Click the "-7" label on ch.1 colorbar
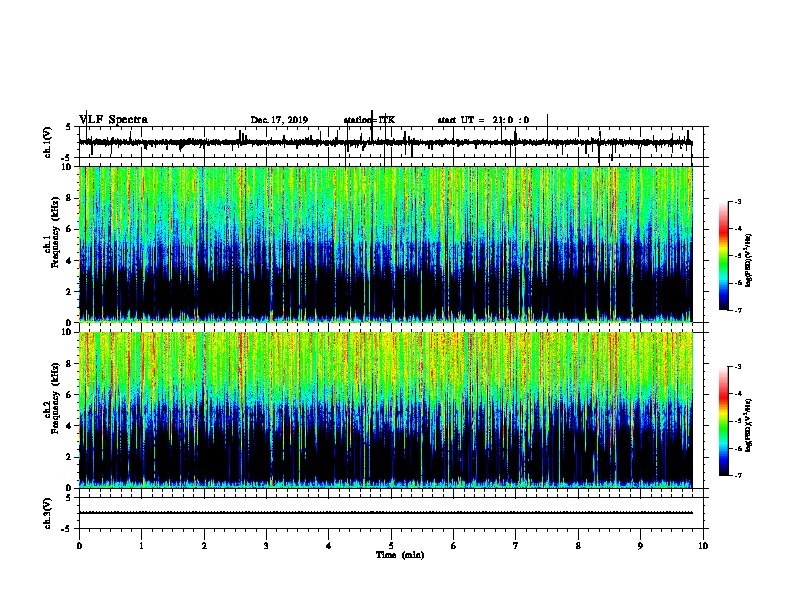The image size is (792, 612). pos(738,310)
